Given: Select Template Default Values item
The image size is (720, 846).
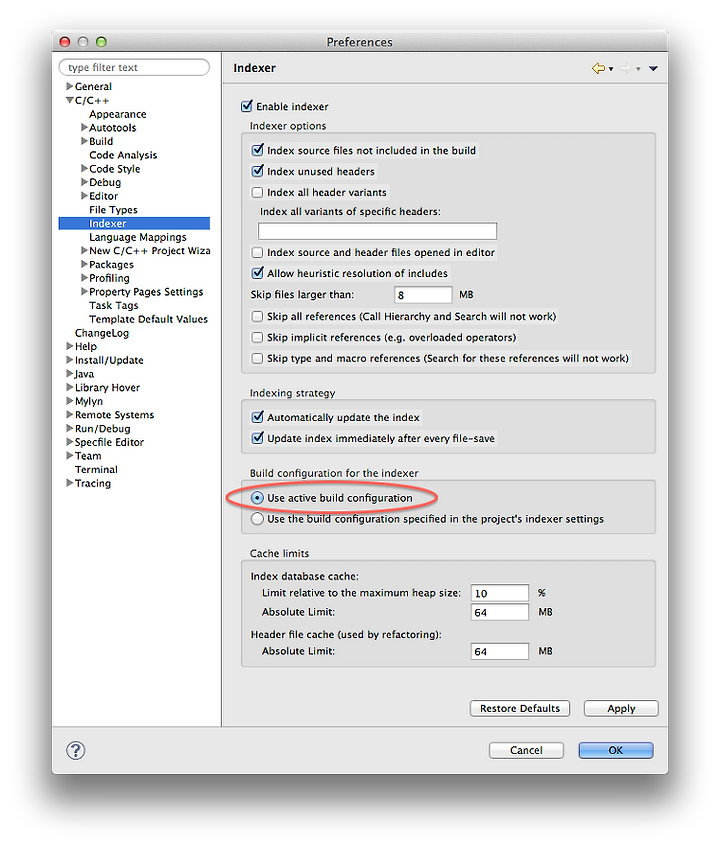Looking at the screenshot, I should coord(148,319).
